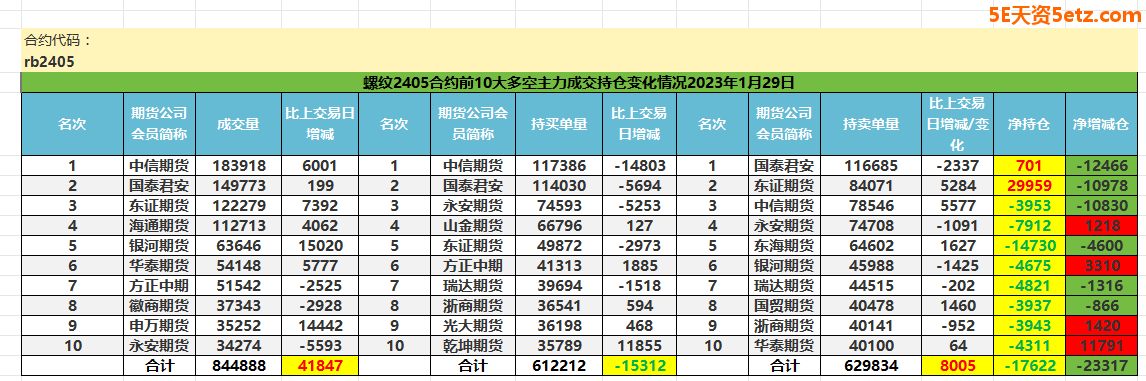The width and height of the screenshot is (1146, 381).
Task: Click the 银河期货 value 15020 cell
Action: pyautogui.click(x=318, y=245)
